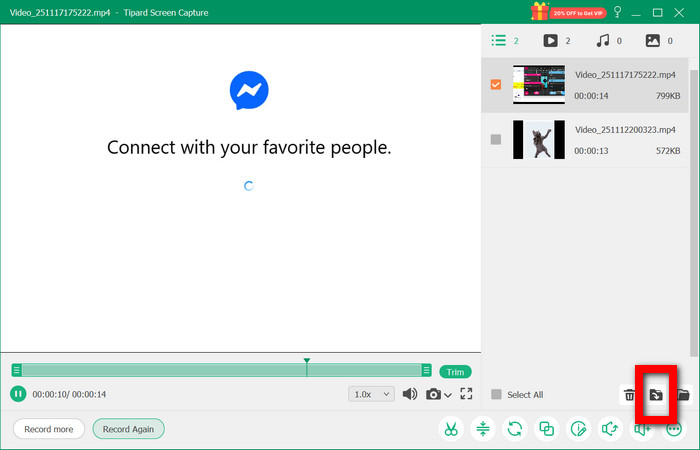The image size is (700, 450).
Task: Pause the video playback
Action: 18,394
